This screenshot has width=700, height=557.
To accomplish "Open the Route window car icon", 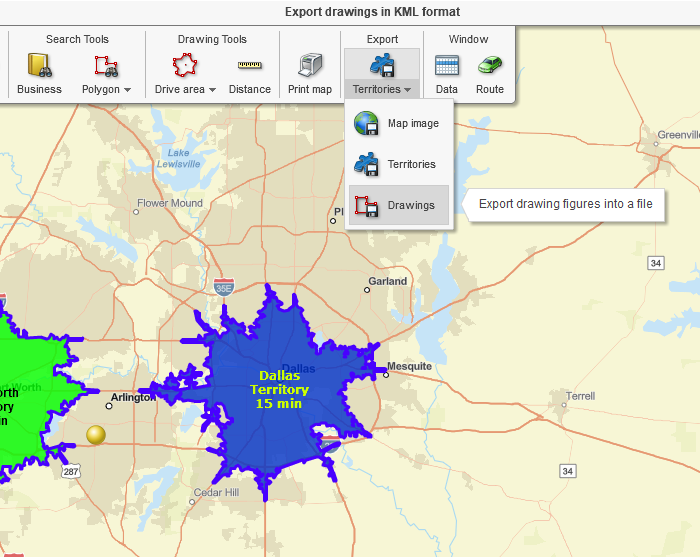I will [490, 65].
